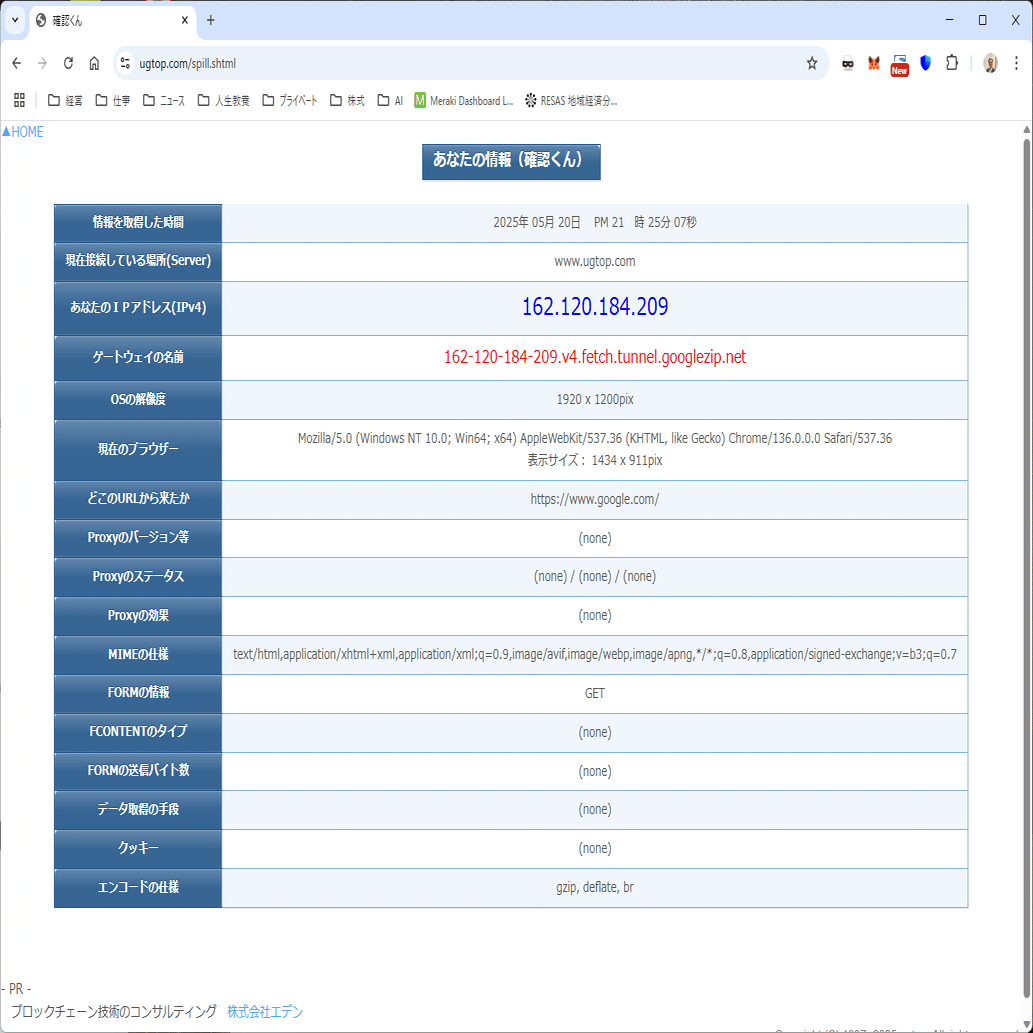
Task: Click the Proxyのステータス row header
Action: tap(138, 576)
